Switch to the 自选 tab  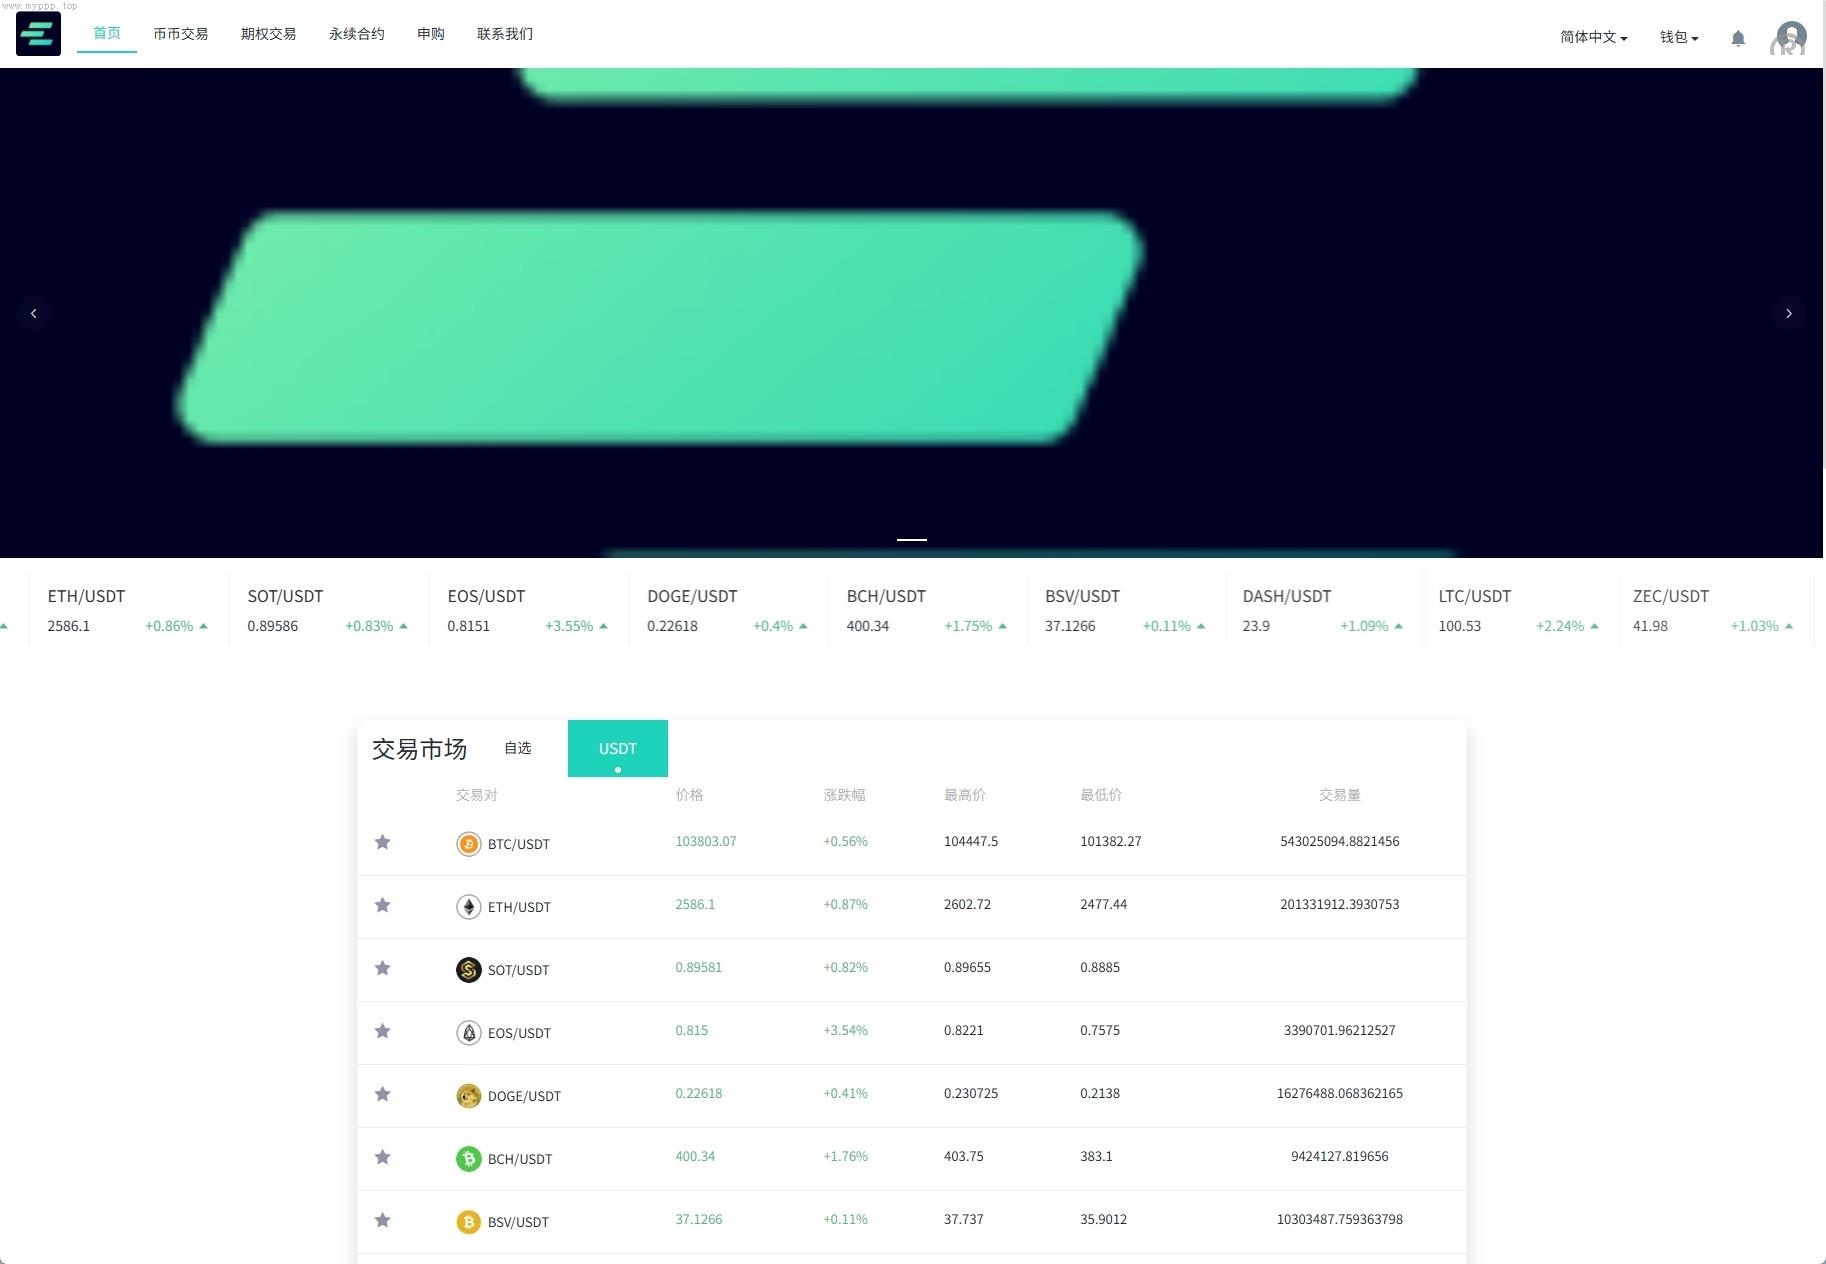517,747
